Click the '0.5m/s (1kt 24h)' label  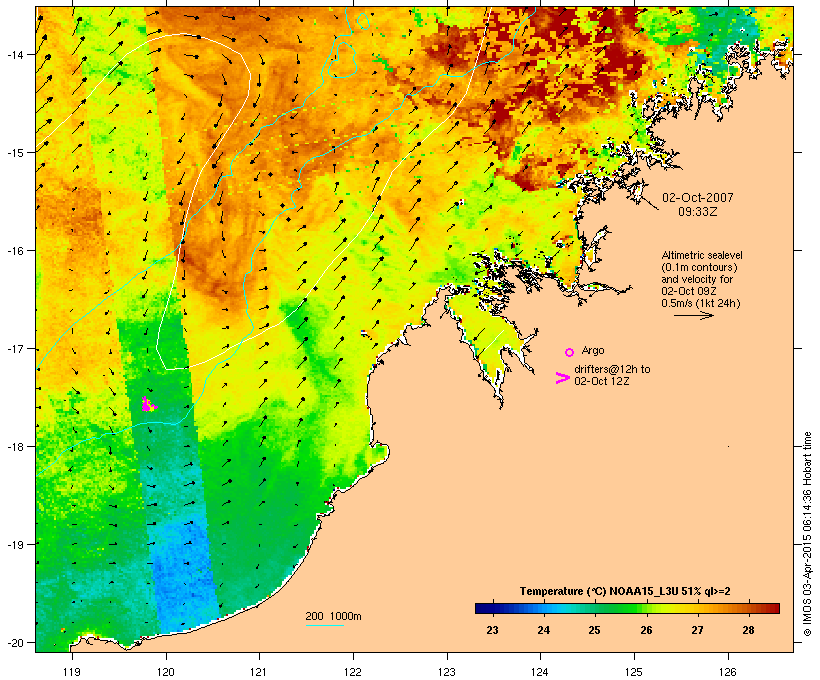click(x=701, y=303)
